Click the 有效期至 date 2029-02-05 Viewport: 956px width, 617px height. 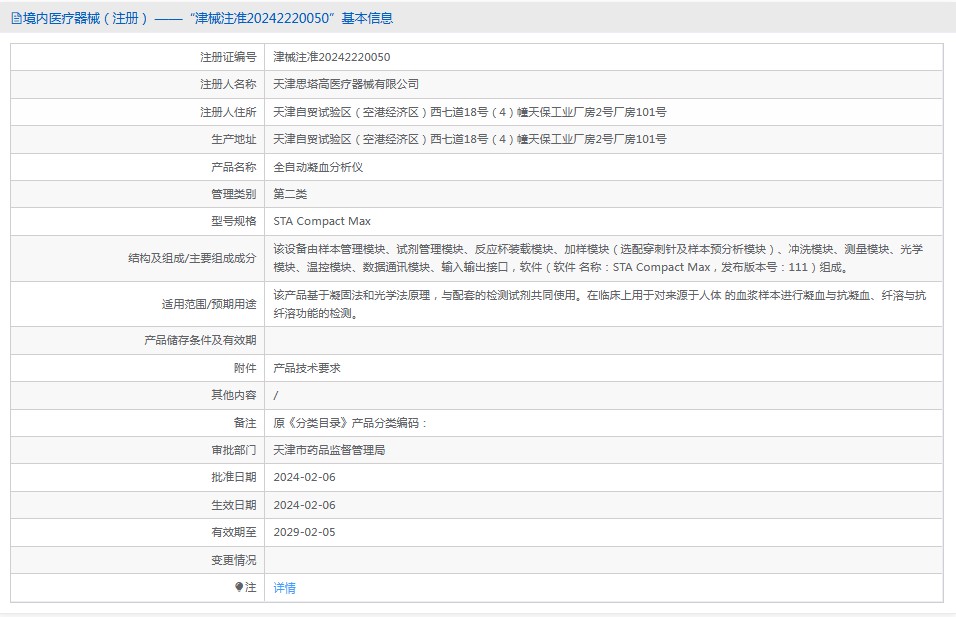point(304,532)
